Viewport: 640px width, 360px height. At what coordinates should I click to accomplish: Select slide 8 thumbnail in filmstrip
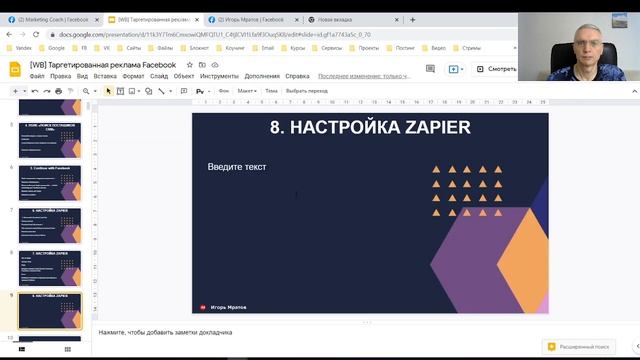[50, 268]
